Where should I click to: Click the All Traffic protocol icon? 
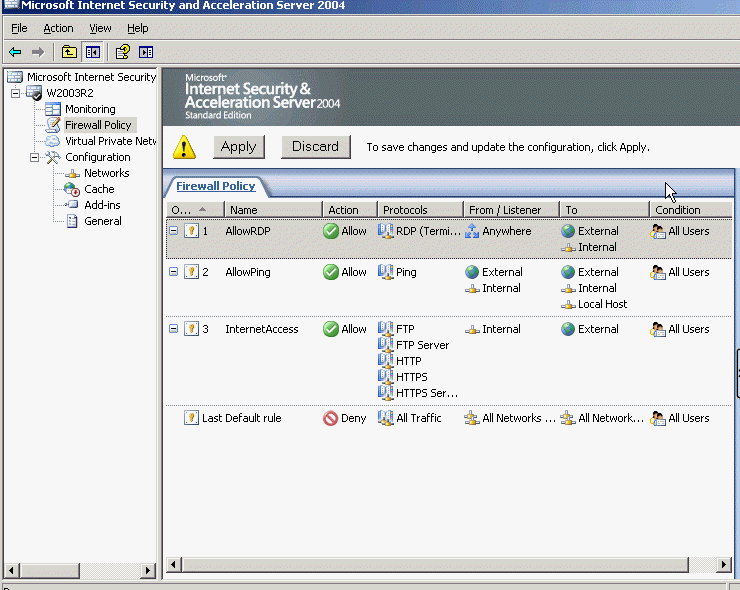tap(386, 418)
